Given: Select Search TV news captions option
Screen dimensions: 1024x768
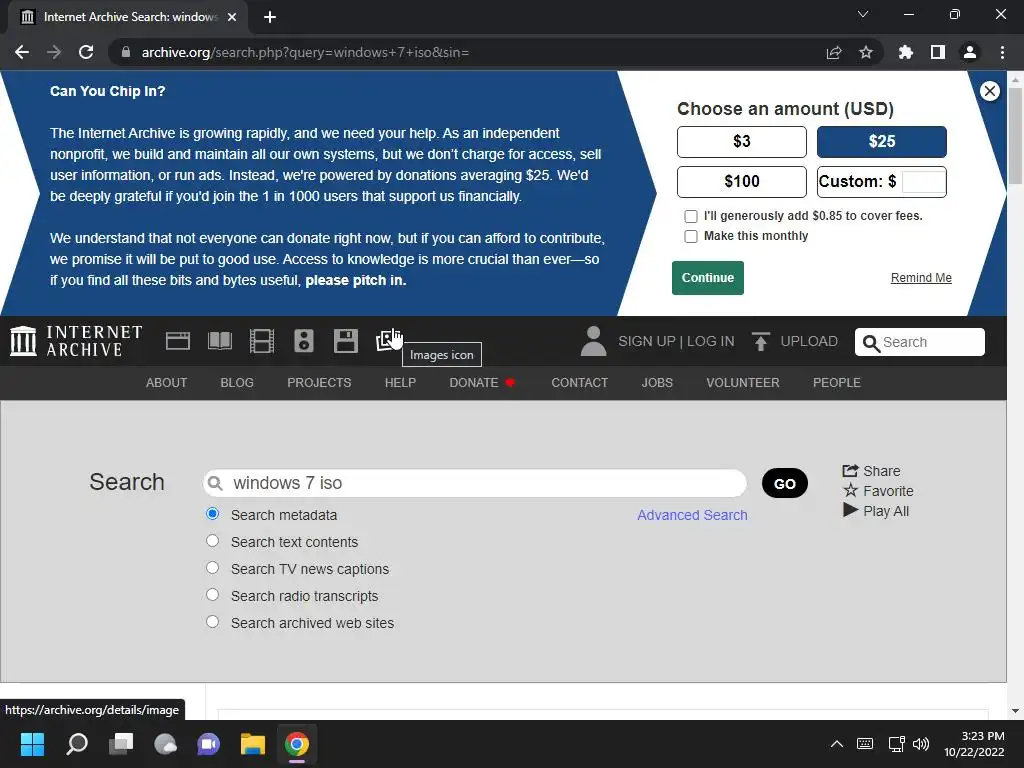Looking at the screenshot, I should coord(212,568).
